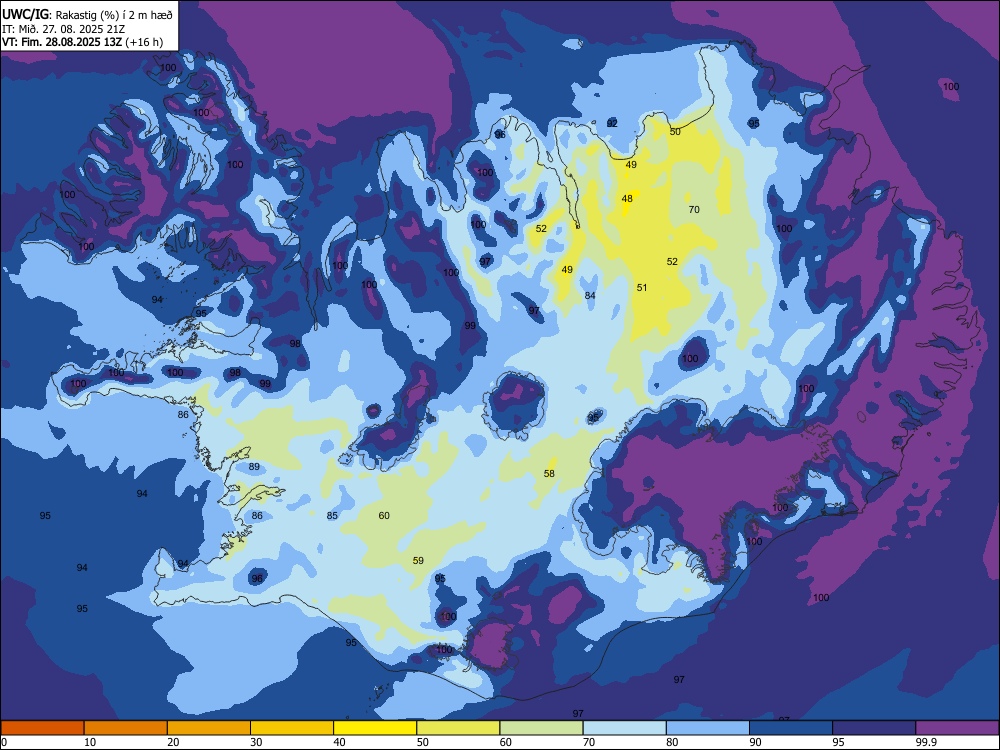Viewport: 1000px width, 750px height.
Task: Select the legend scale label '10'
Action: tap(90, 742)
